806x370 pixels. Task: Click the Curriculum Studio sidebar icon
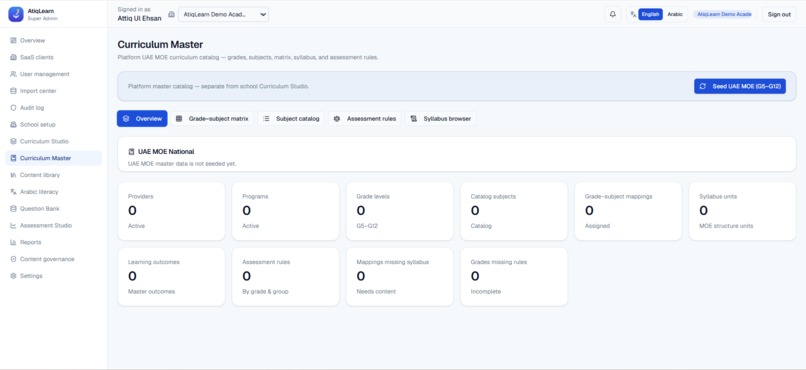pos(13,141)
